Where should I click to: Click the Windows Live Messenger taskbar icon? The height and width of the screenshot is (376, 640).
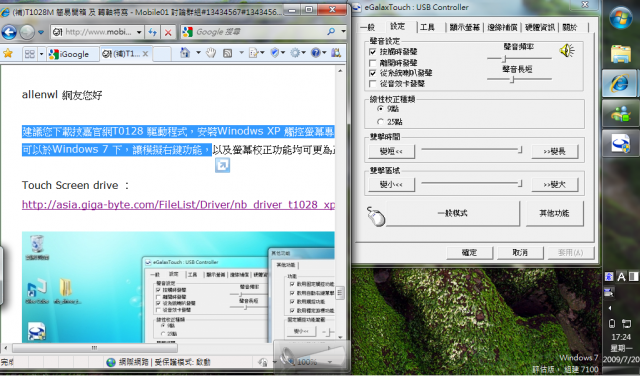(x=620, y=113)
